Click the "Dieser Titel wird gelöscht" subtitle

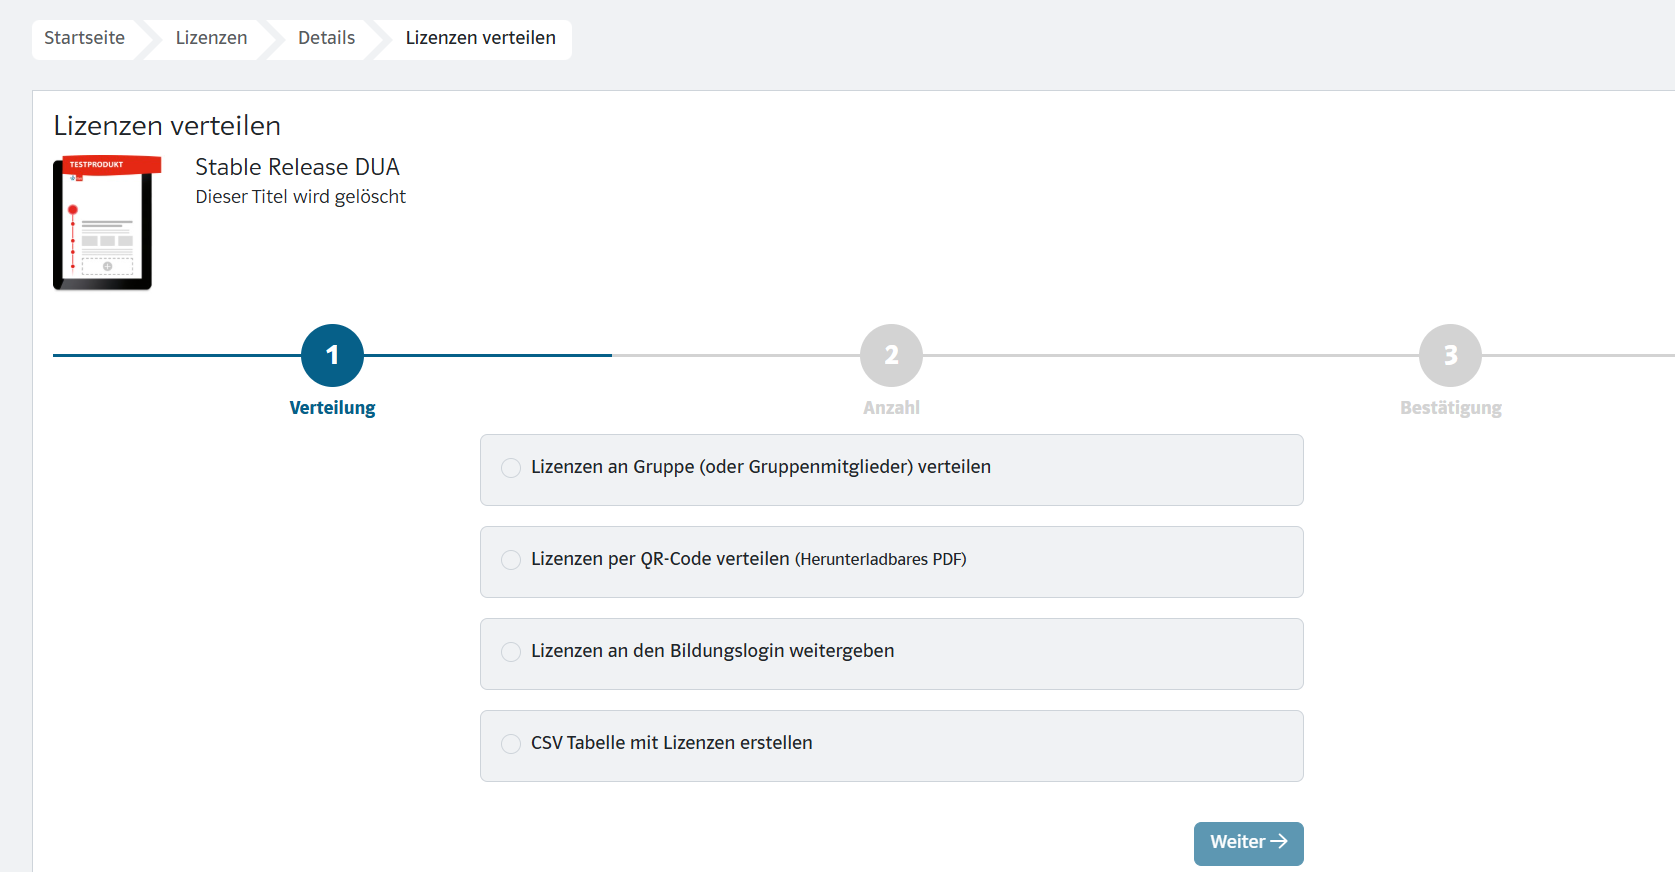coord(300,197)
